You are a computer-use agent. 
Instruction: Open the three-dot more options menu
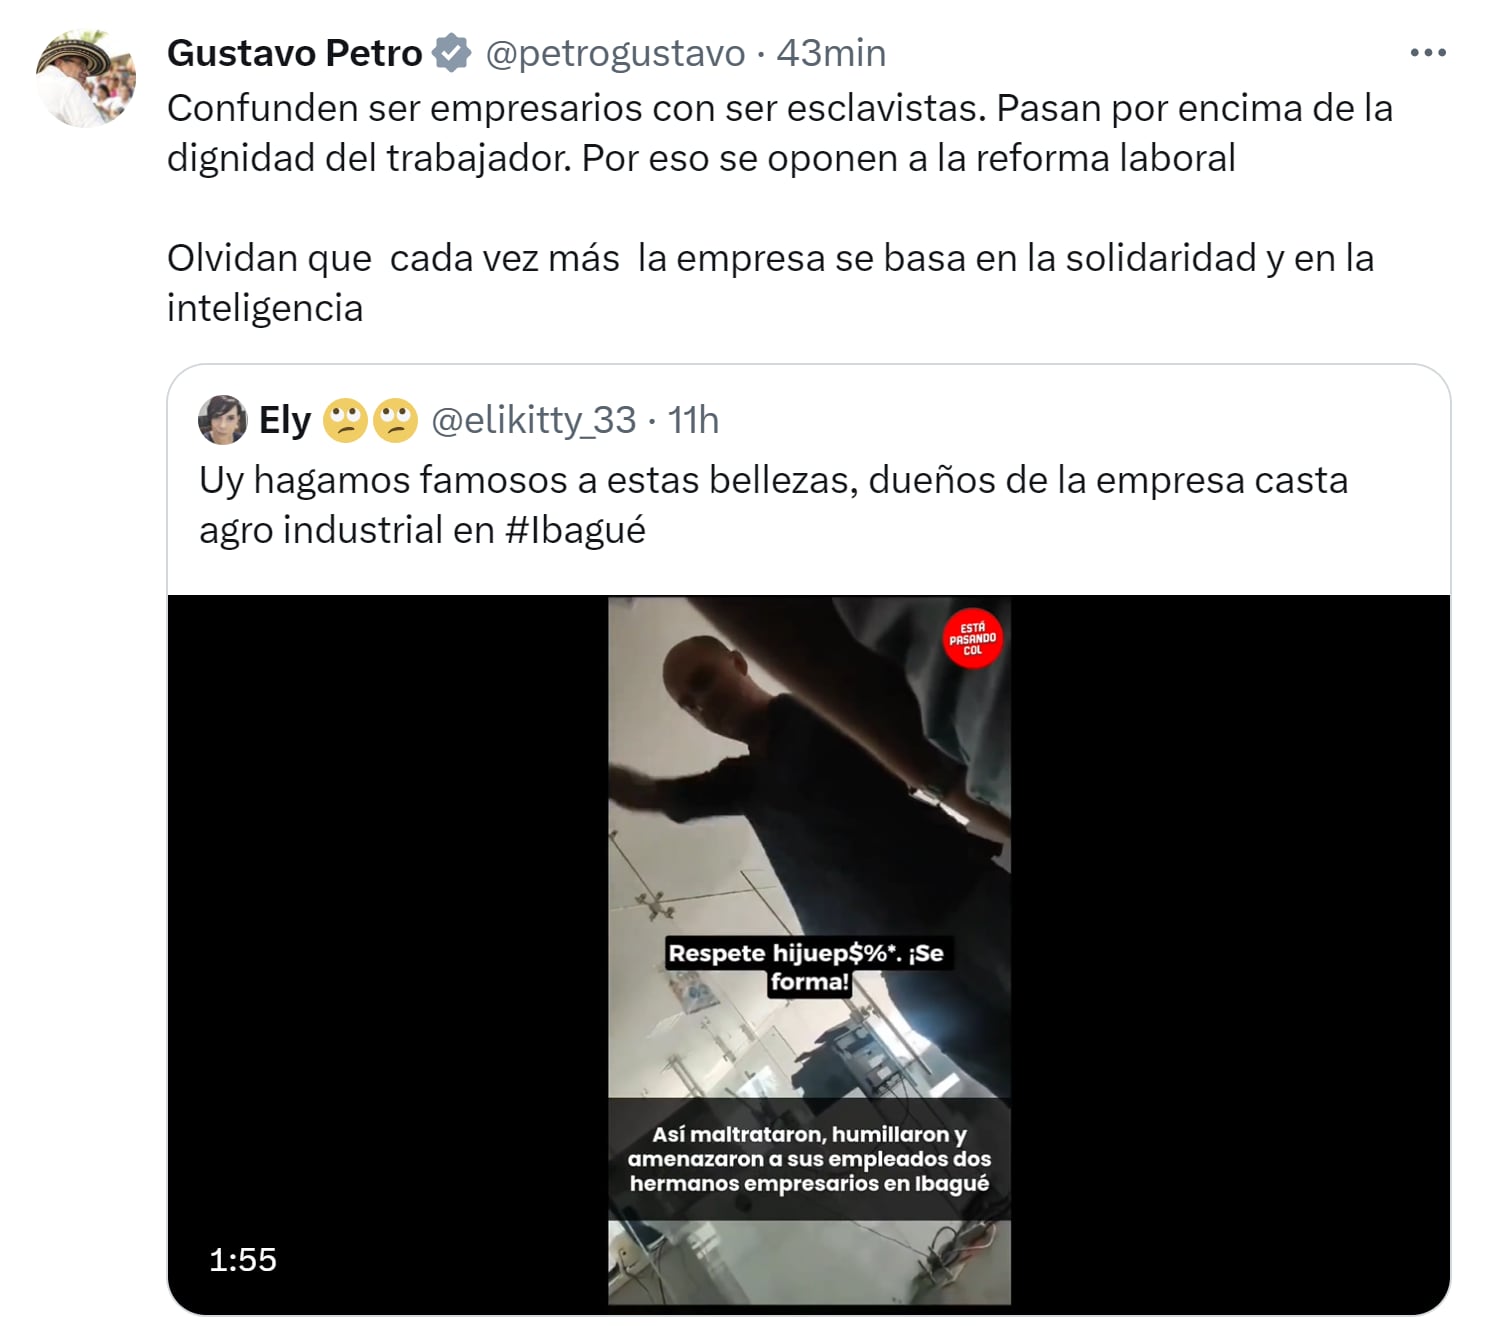[x=1428, y=53]
